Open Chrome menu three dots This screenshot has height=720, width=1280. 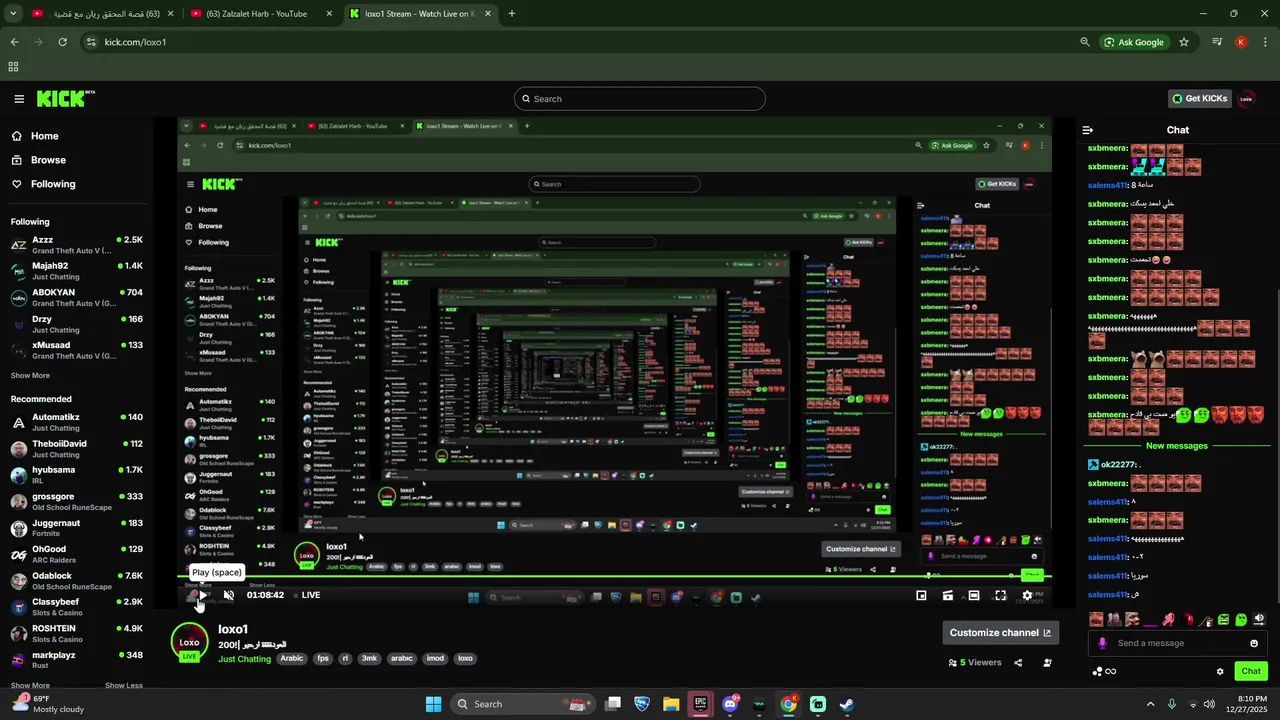point(1266,42)
